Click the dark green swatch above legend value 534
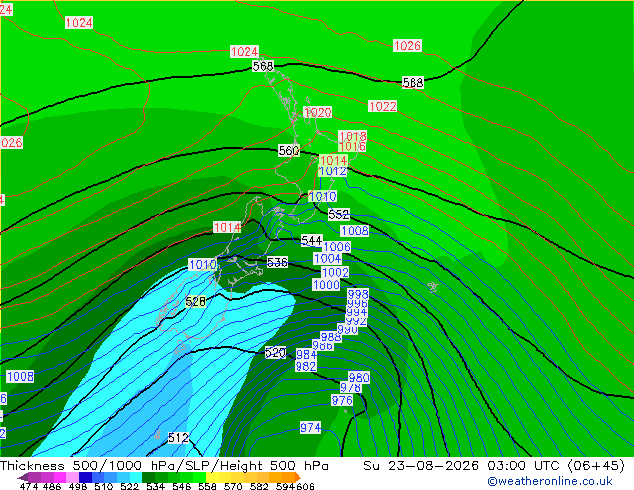The height and width of the screenshot is (490, 634). point(149,477)
